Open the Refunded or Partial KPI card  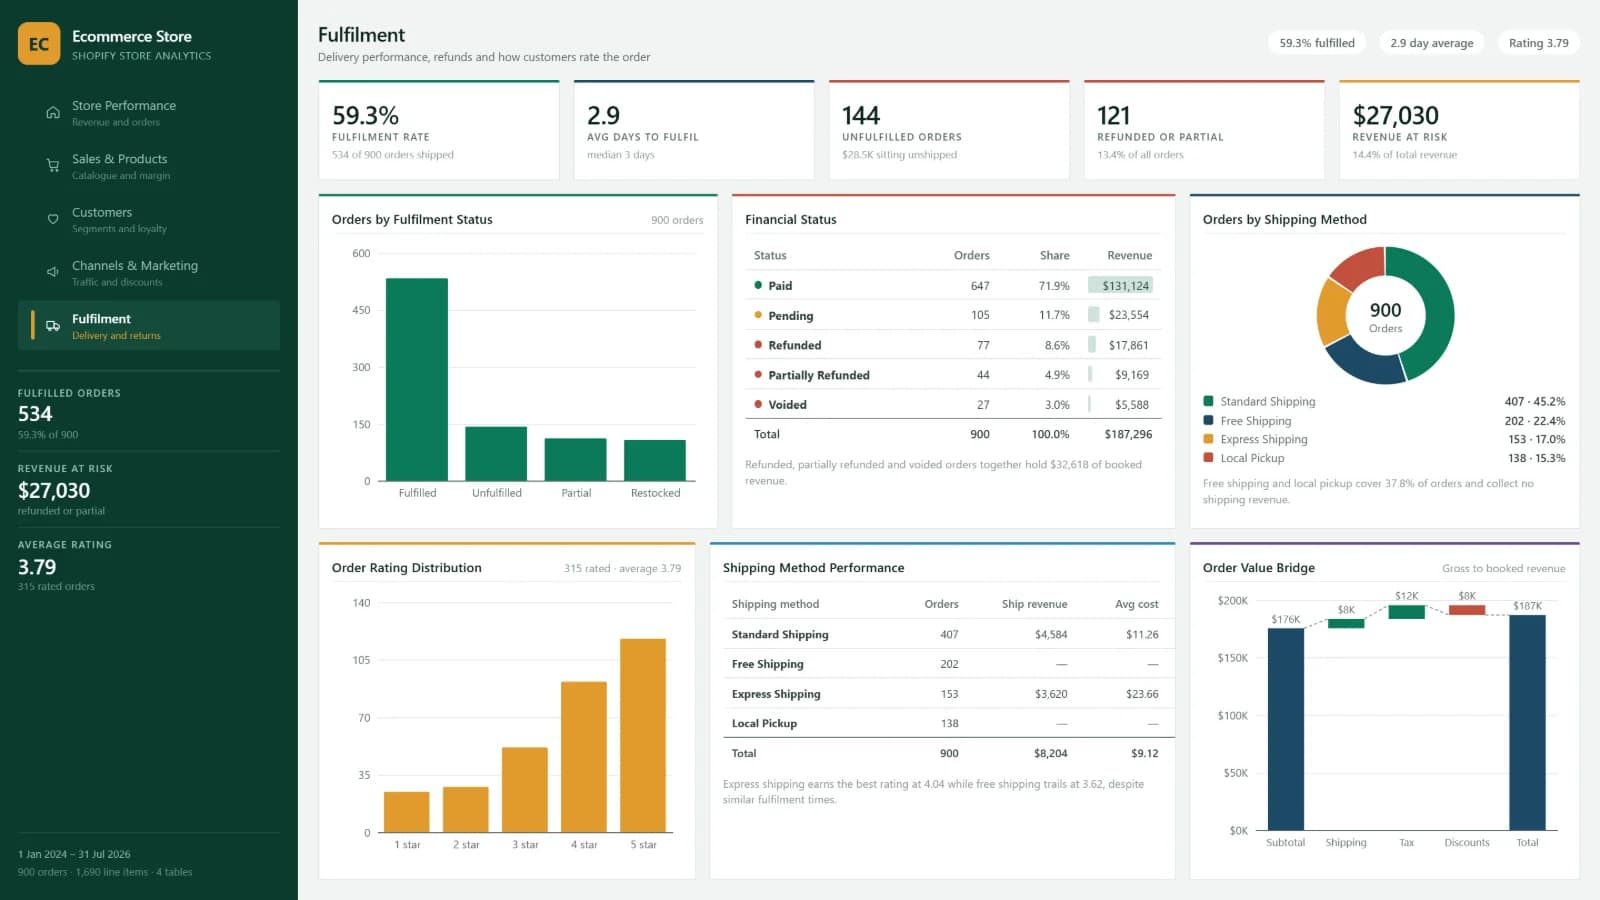(1204, 130)
